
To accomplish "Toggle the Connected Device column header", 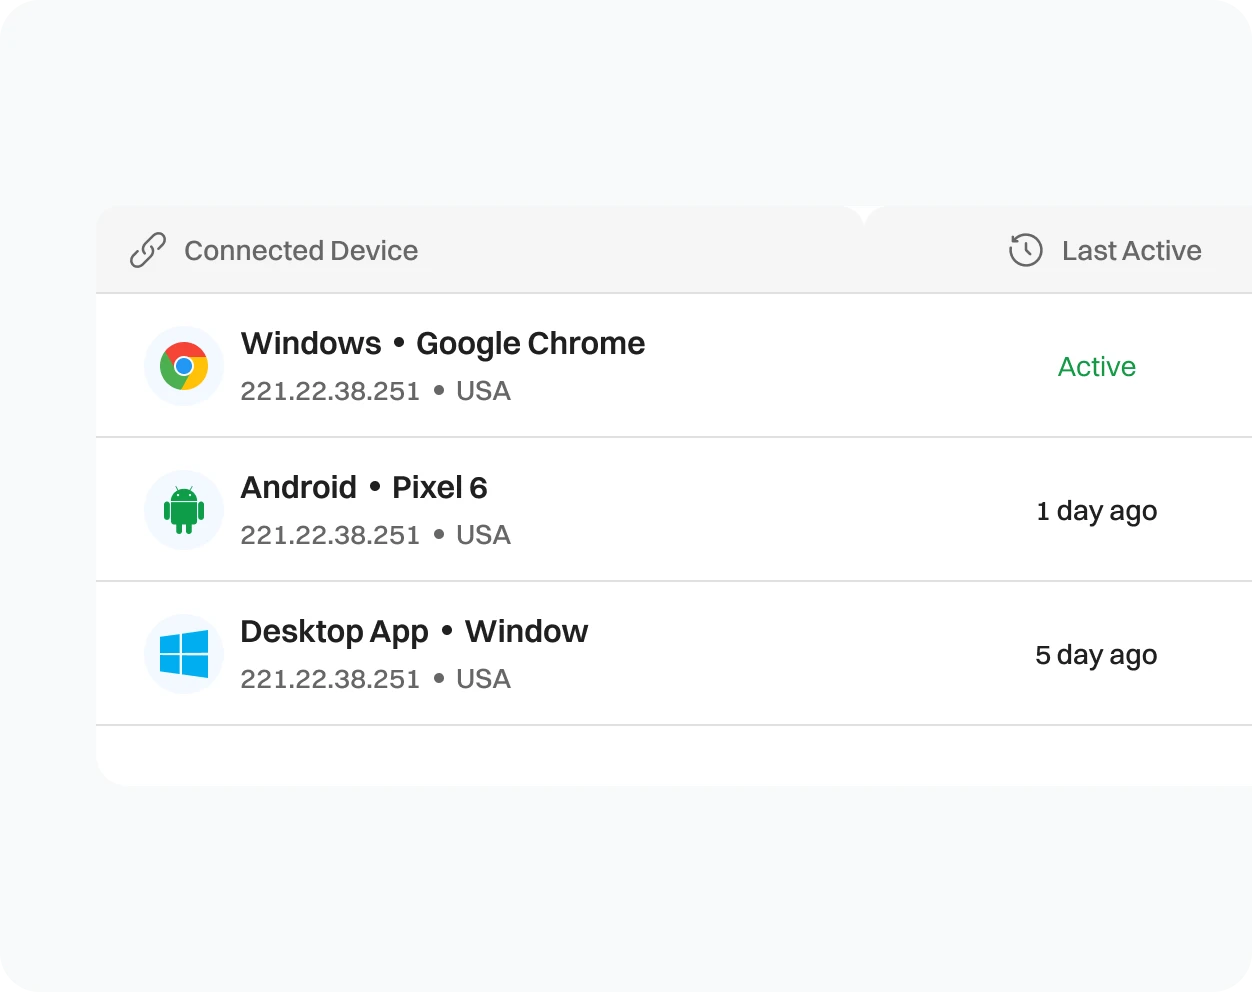I will click(301, 250).
